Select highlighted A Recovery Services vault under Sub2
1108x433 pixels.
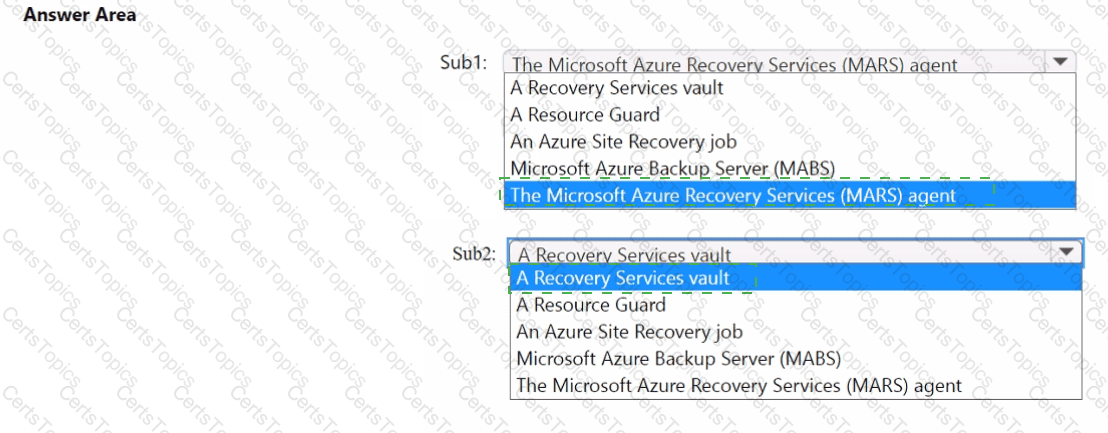click(x=624, y=278)
